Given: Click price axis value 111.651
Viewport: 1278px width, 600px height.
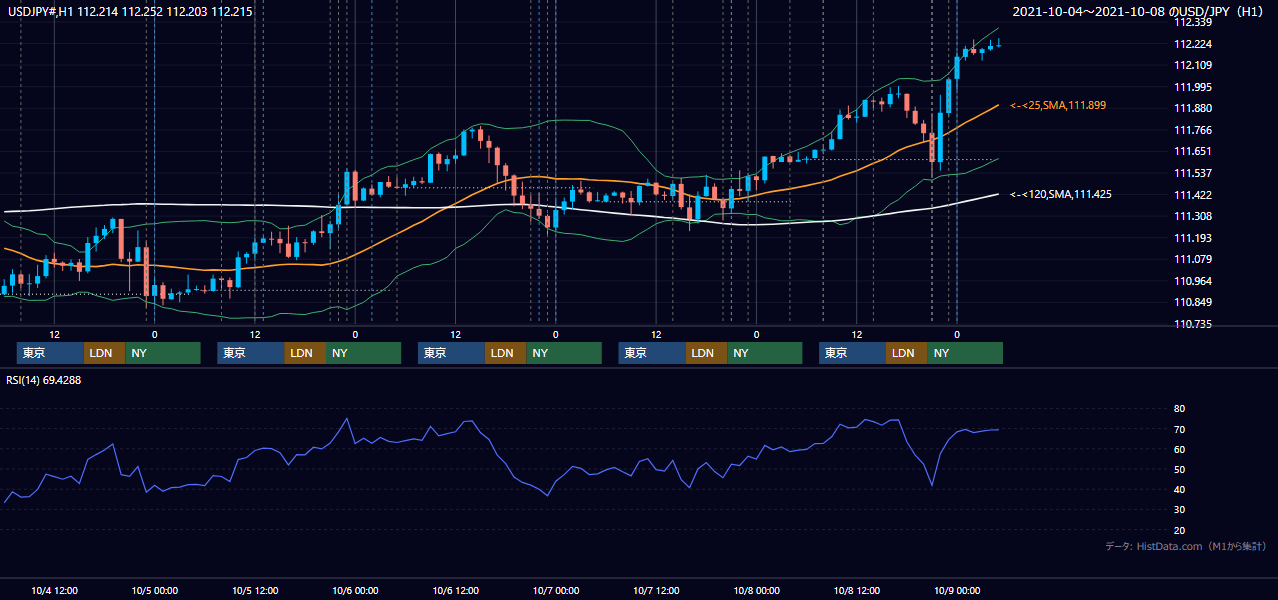Looking at the screenshot, I should (1194, 151).
